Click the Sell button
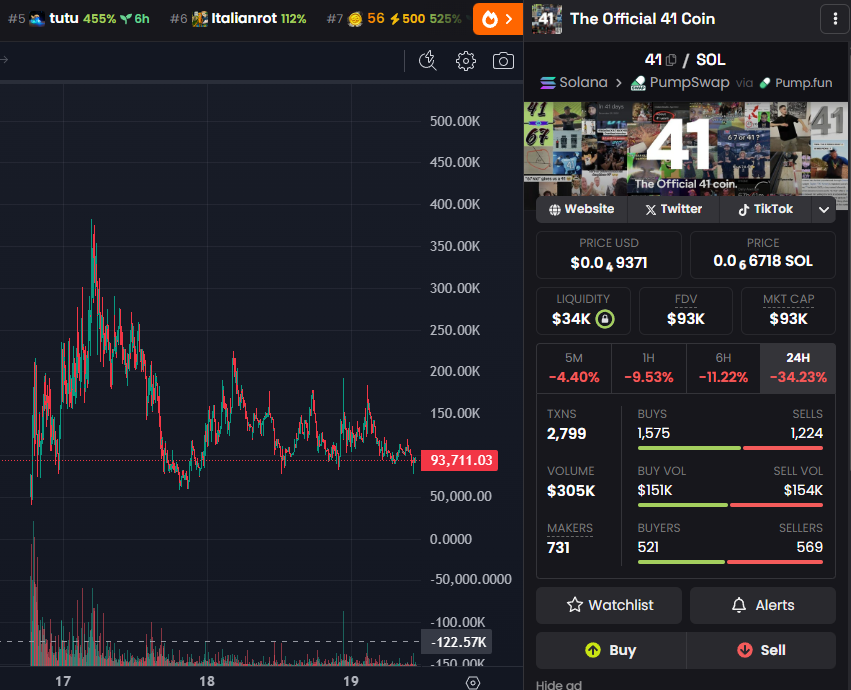This screenshot has width=851, height=690. tap(761, 650)
